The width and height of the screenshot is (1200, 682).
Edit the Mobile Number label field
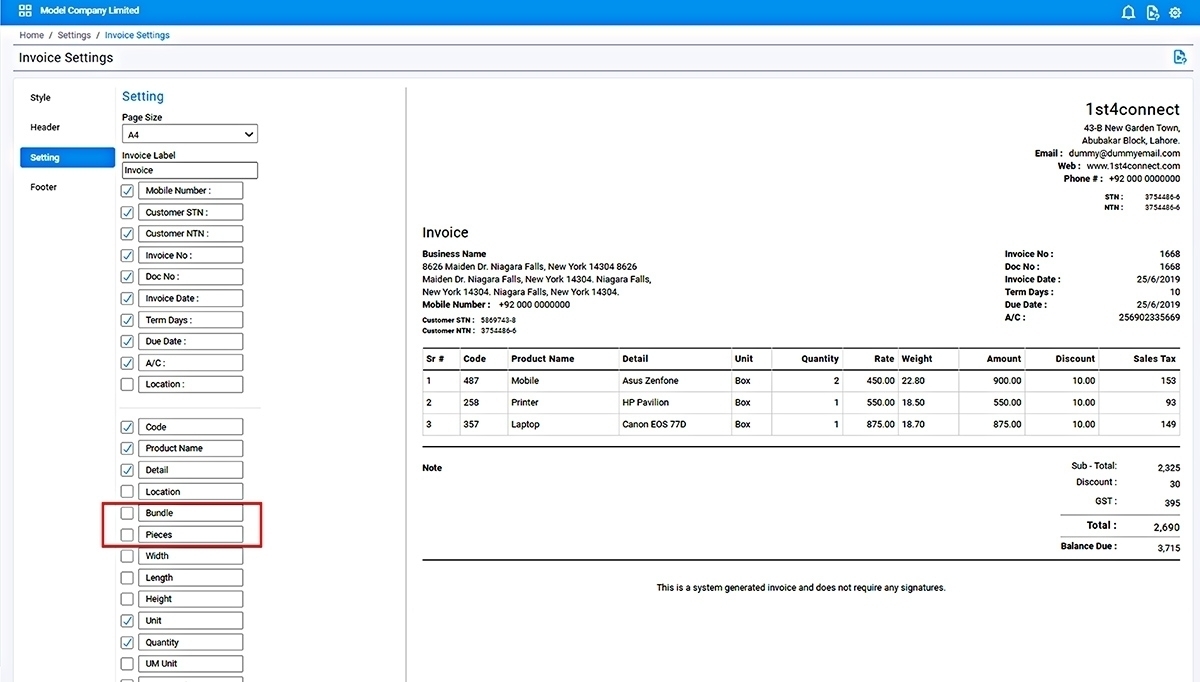[x=191, y=190]
